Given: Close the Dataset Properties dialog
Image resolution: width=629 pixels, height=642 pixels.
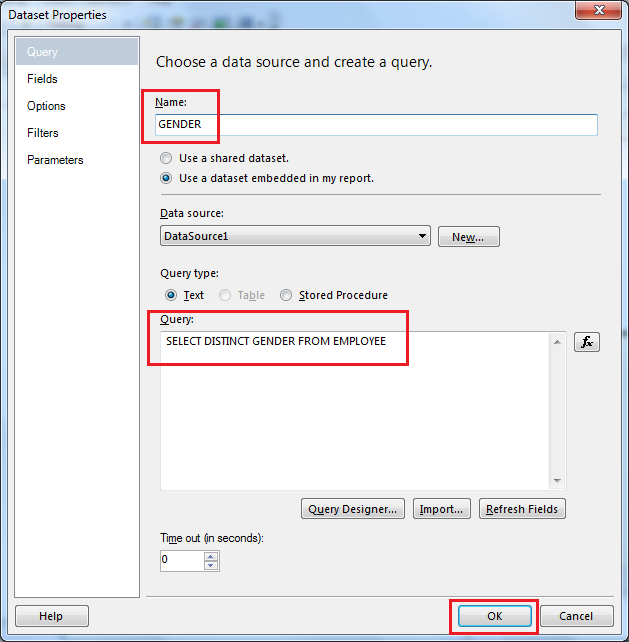Looking at the screenshot, I should (598, 10).
